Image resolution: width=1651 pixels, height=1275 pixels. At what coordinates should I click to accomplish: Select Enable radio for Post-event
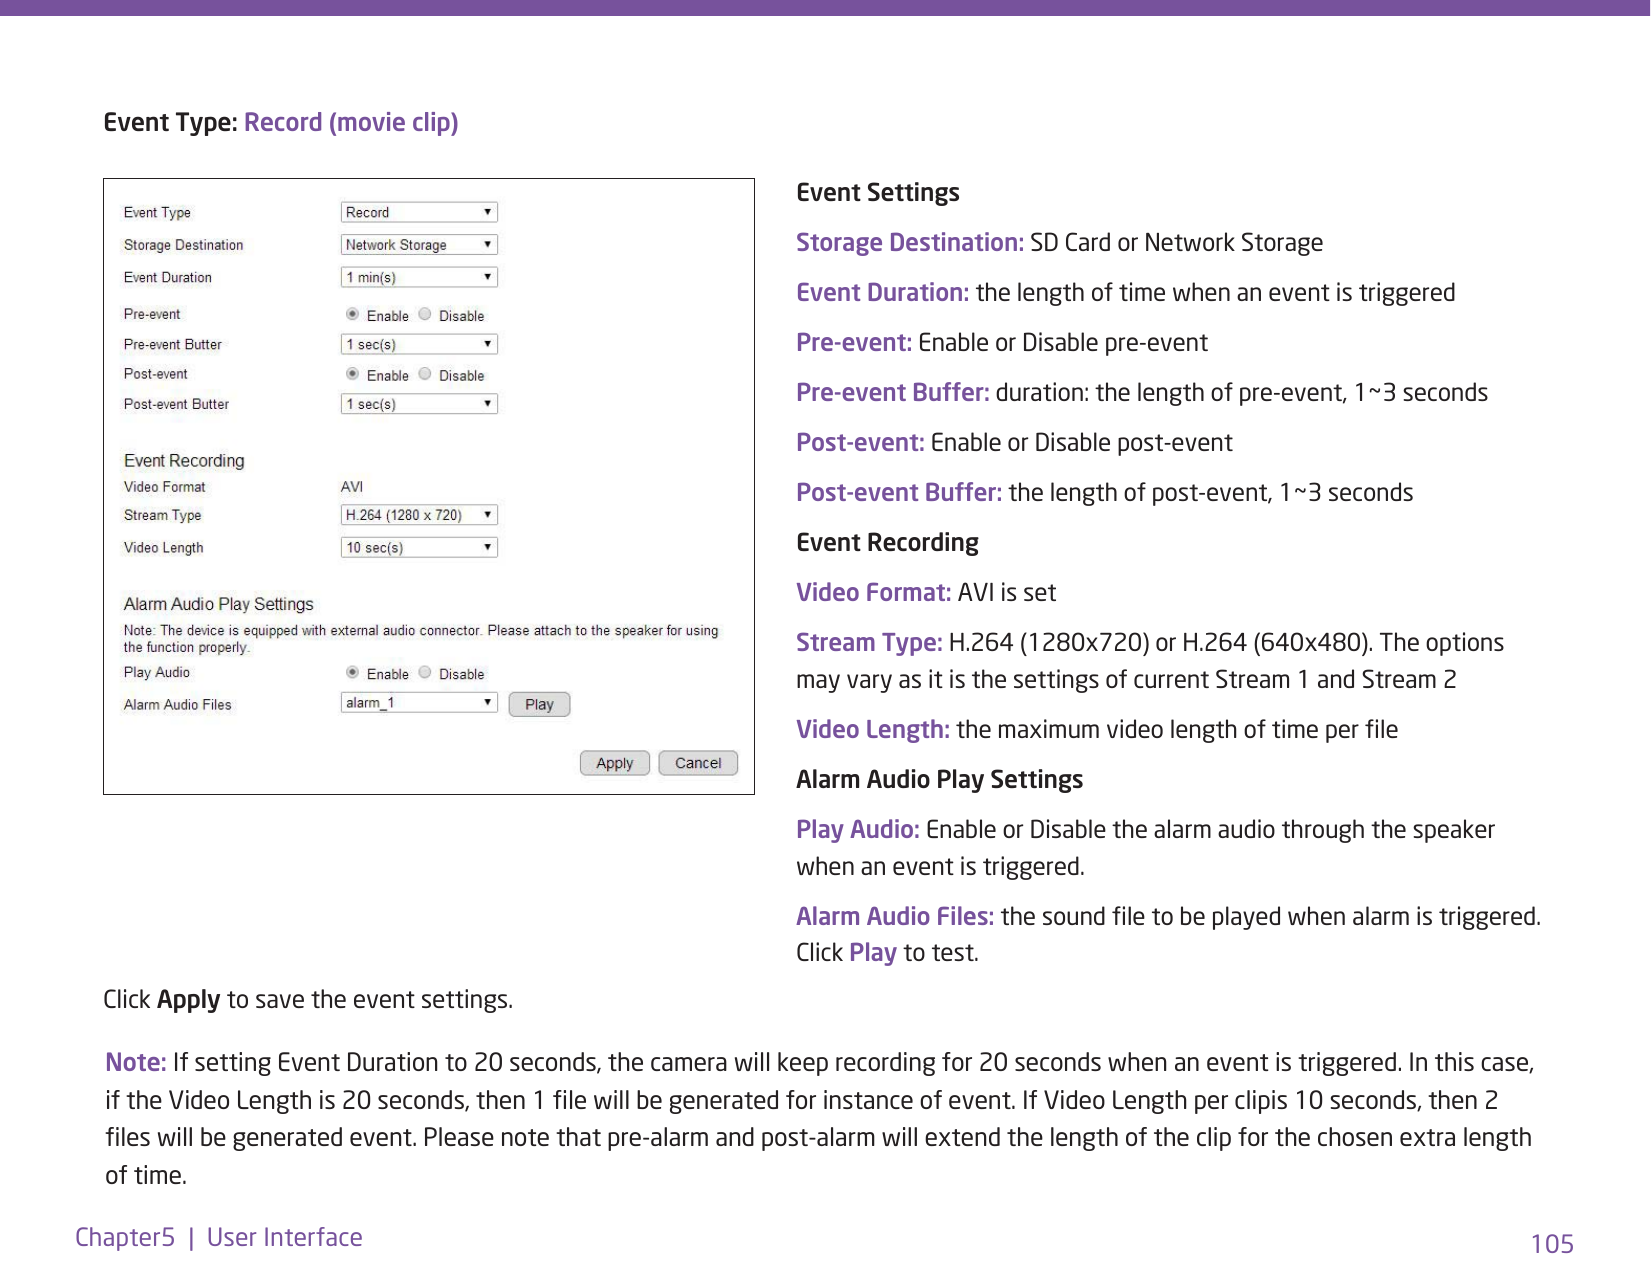coord(353,374)
